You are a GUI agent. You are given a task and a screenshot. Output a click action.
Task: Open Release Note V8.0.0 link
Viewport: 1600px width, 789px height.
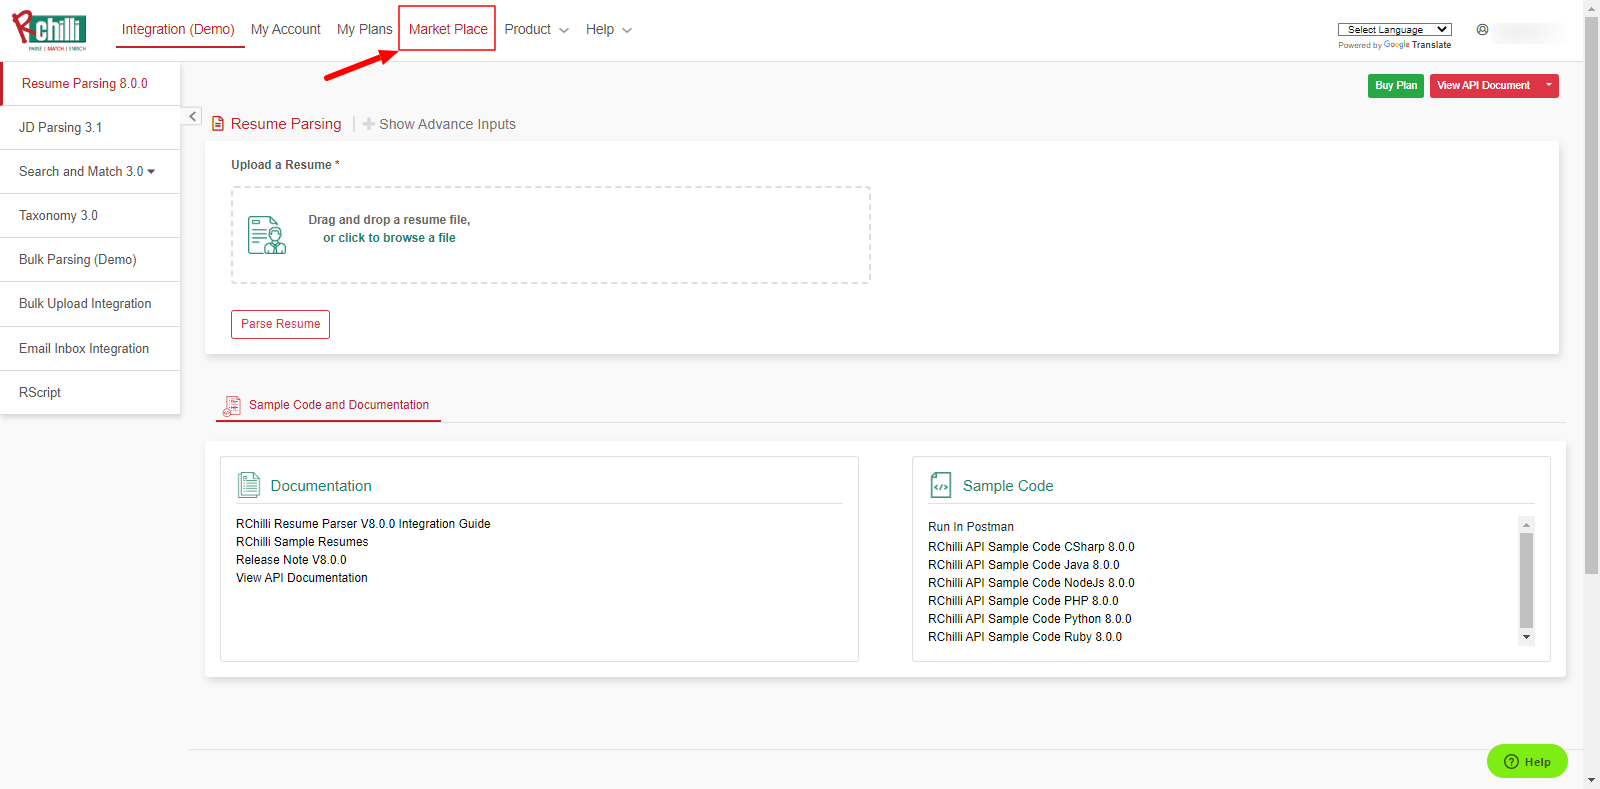[x=291, y=560]
